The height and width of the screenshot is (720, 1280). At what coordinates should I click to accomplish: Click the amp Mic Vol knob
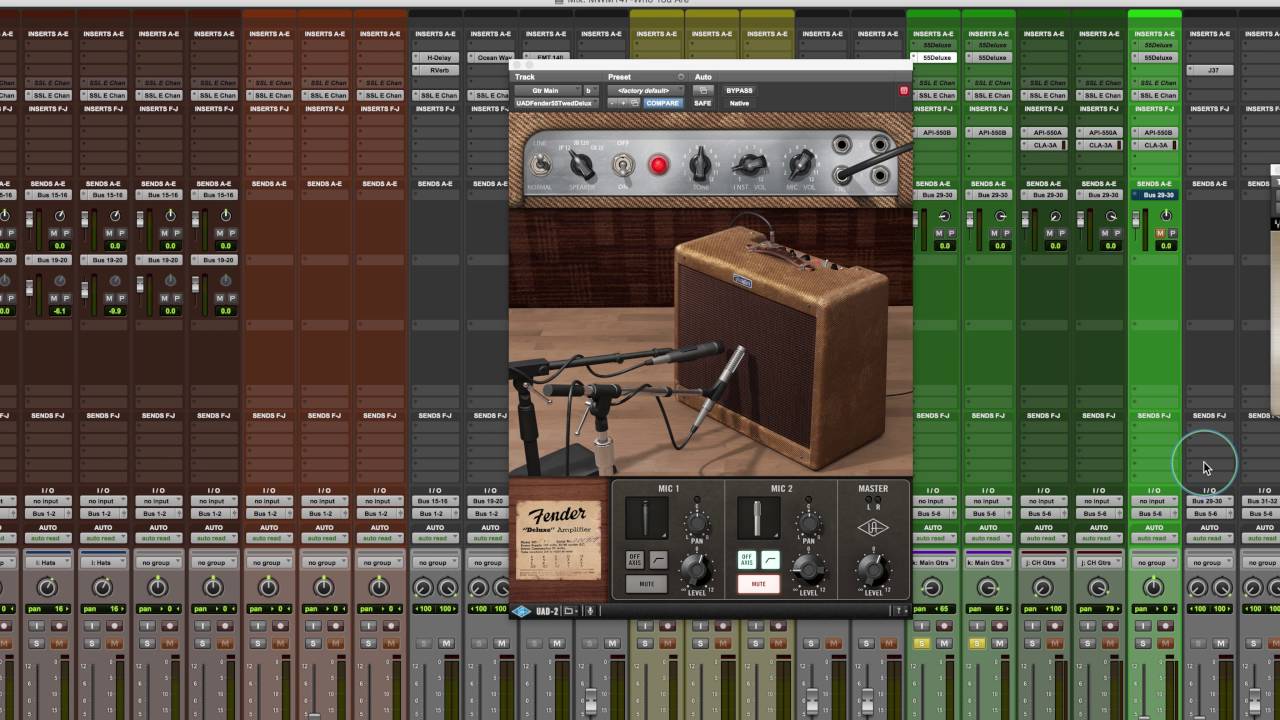[x=801, y=165]
